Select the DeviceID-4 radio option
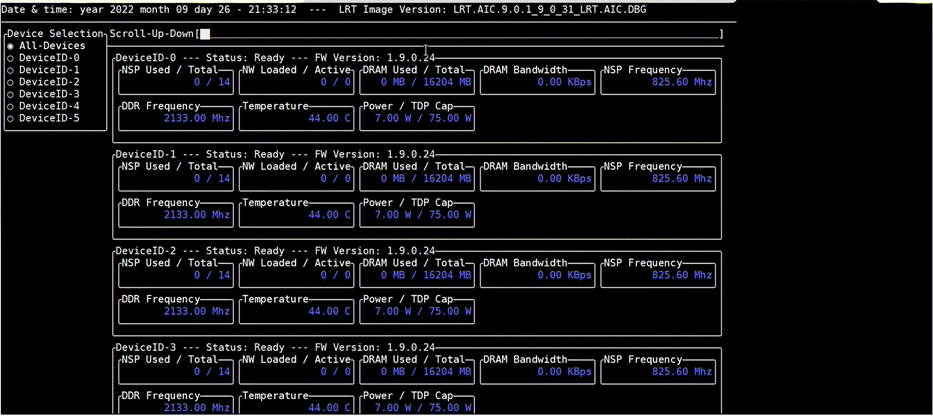Image resolution: width=933 pixels, height=416 pixels. [43, 106]
